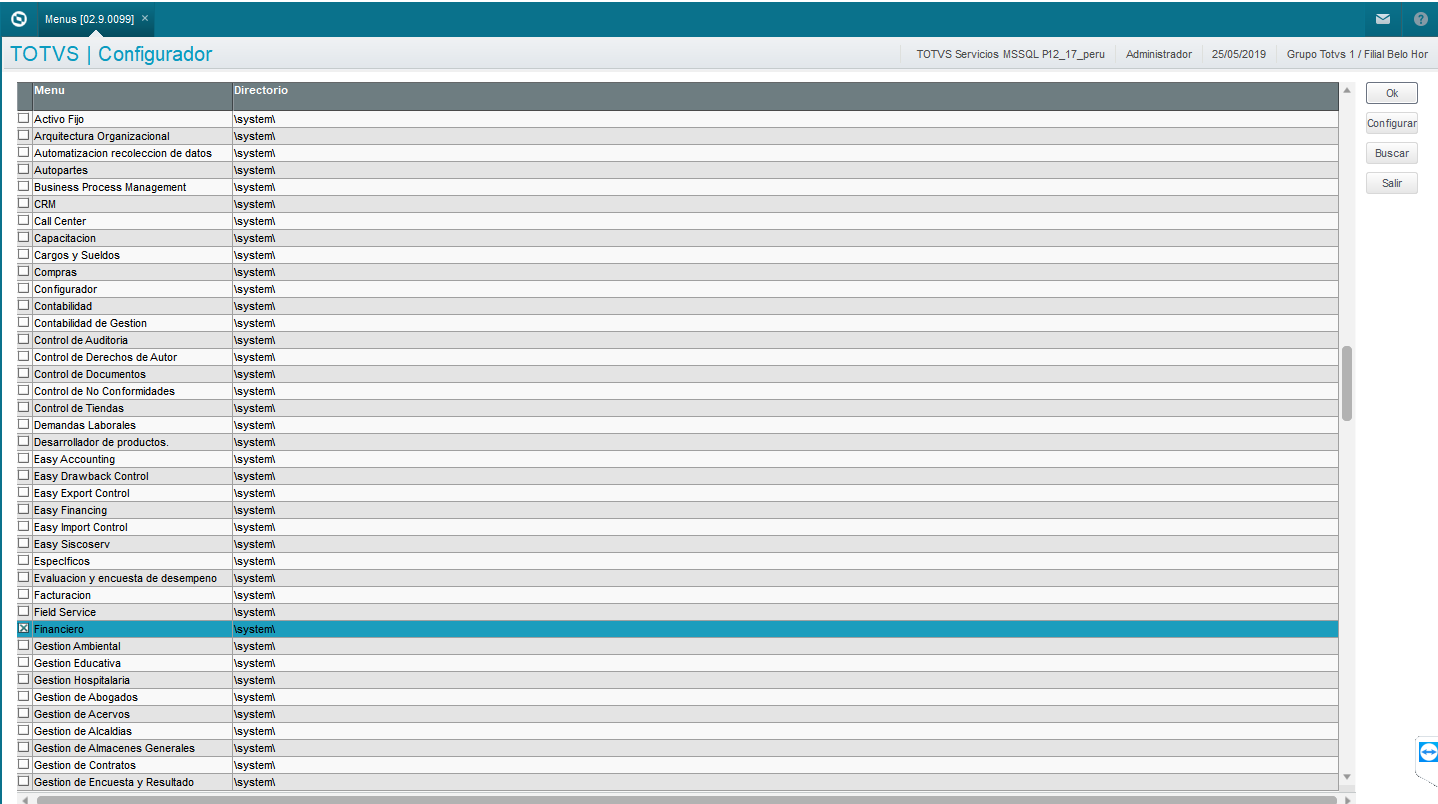
Task: Check the Demandas Laborales checkbox
Action: [x=24, y=424]
